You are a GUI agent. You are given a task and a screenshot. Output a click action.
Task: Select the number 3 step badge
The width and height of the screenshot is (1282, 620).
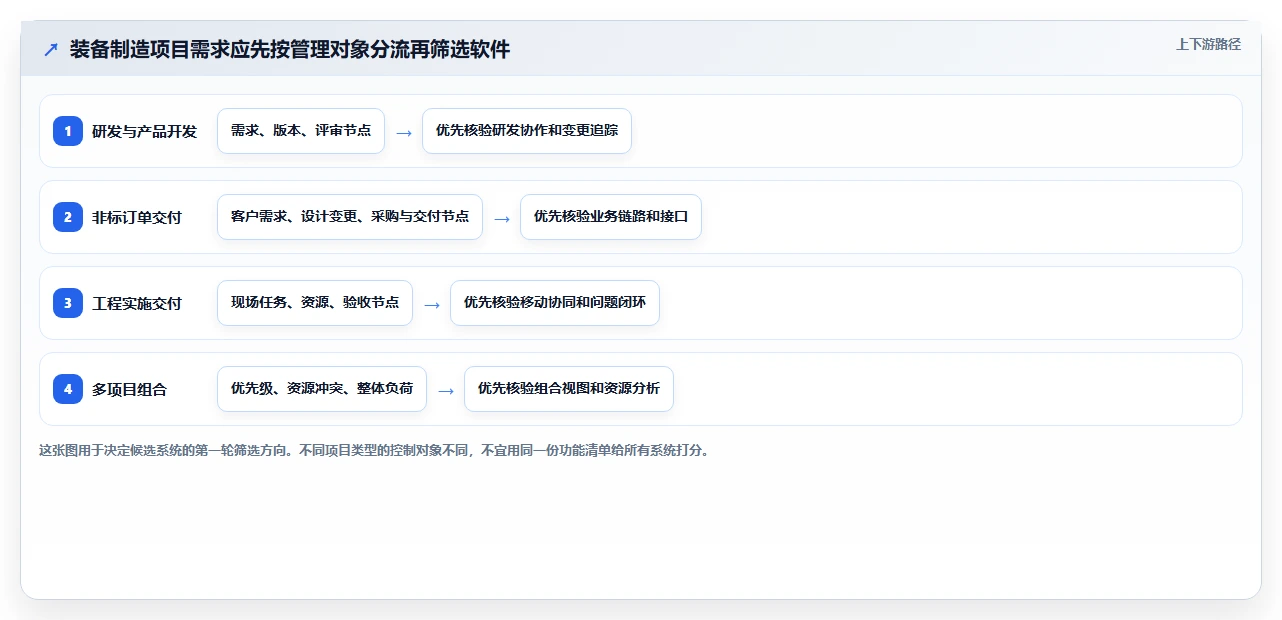68,303
